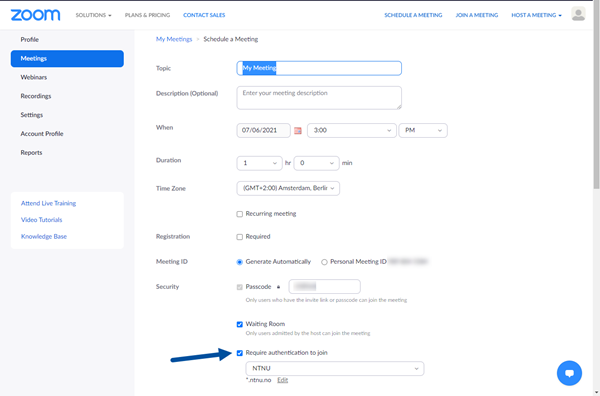Open Settings in the sidebar
Viewport: 600px width, 396px height.
coord(32,115)
